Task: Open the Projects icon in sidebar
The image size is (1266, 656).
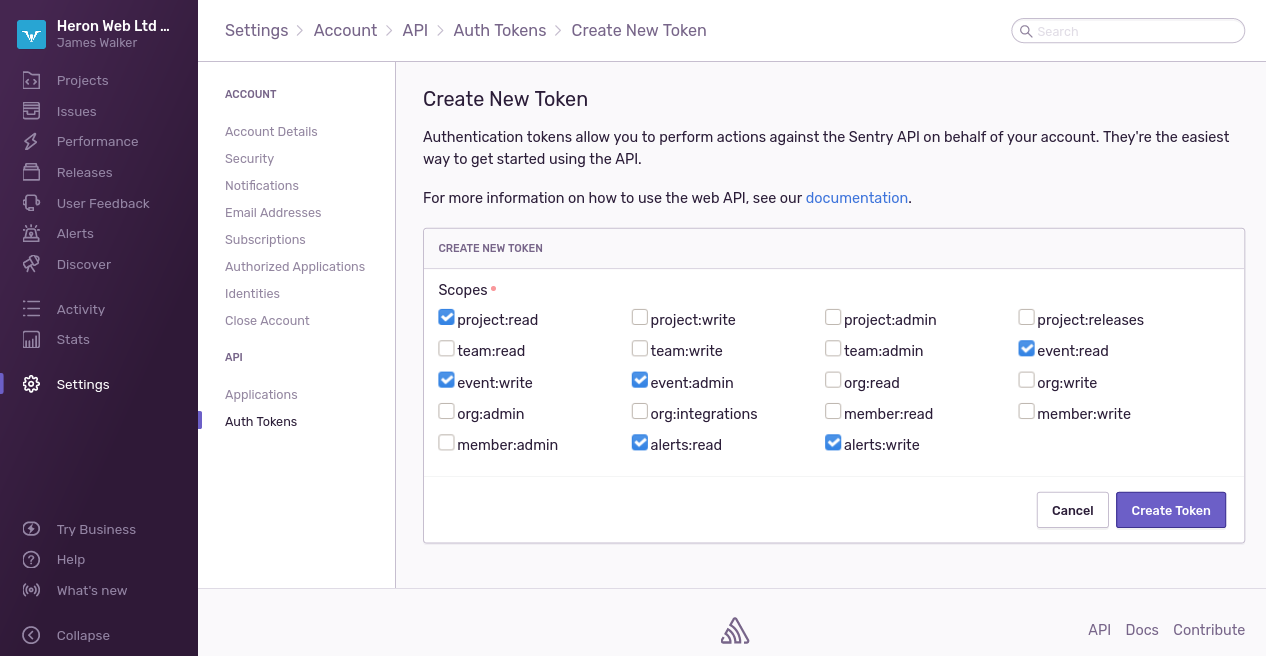Action: tap(32, 80)
